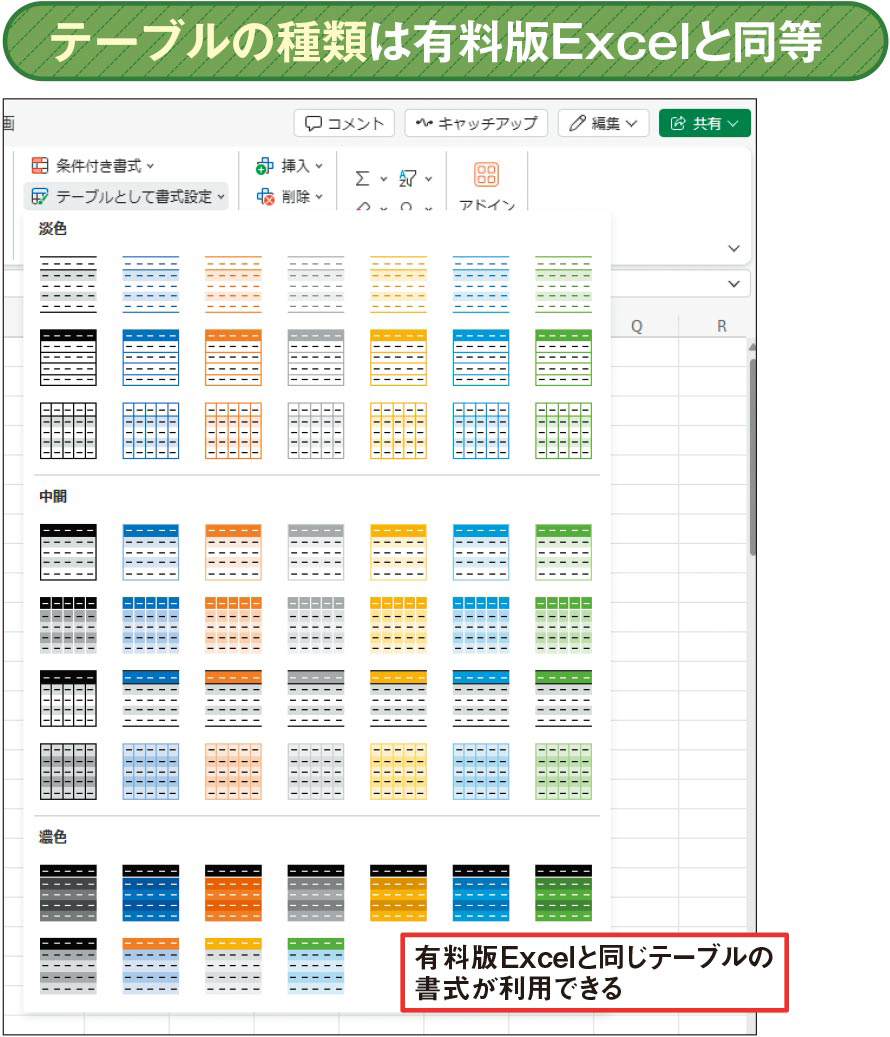Pick medium fully shaded yellow grid style

(x=398, y=771)
